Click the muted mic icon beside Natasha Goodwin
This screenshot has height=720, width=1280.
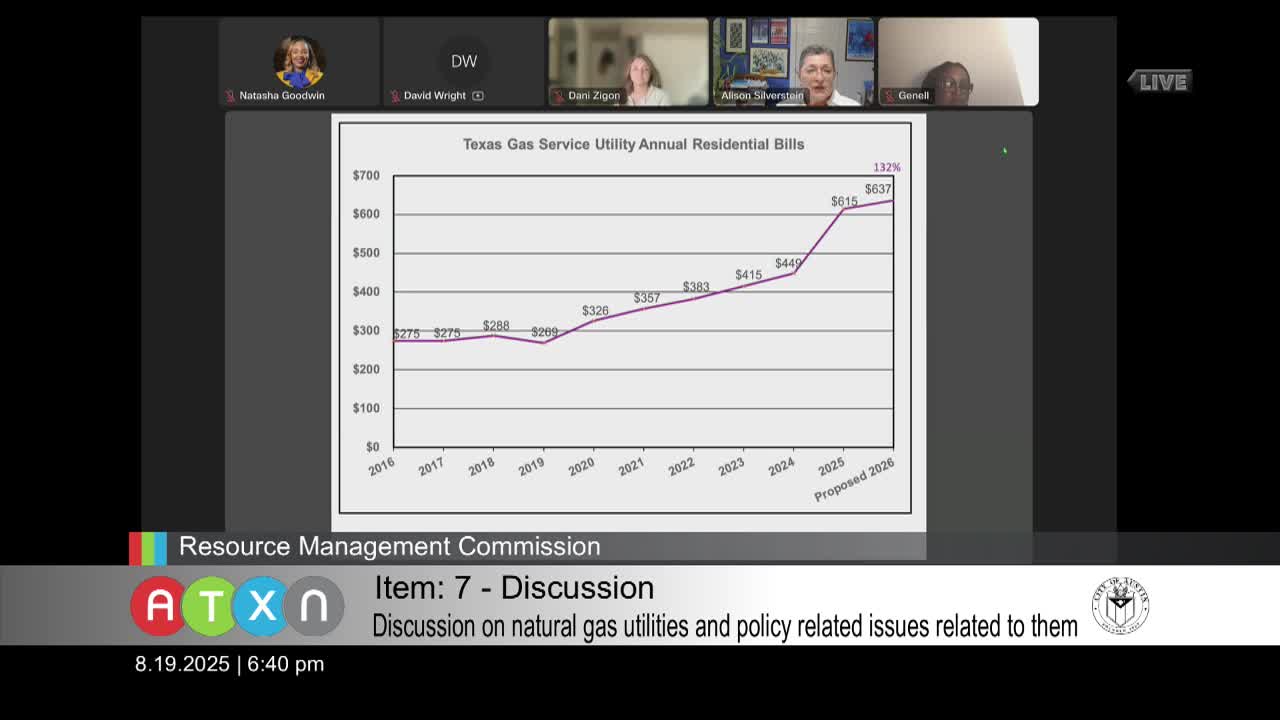point(230,96)
